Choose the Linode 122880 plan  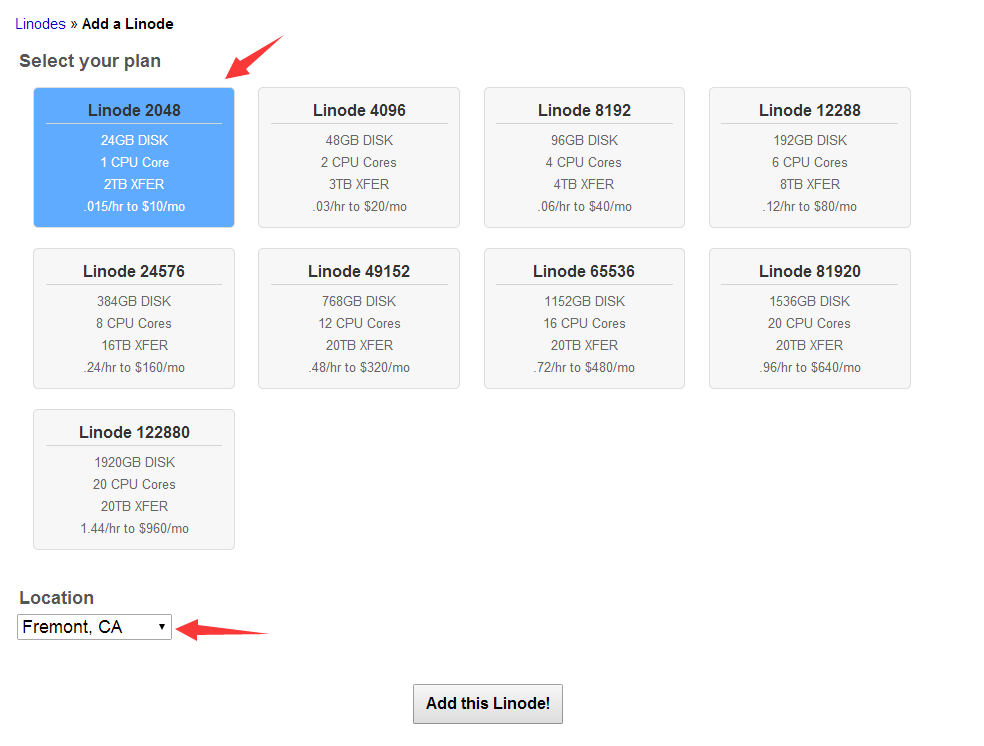[134, 479]
